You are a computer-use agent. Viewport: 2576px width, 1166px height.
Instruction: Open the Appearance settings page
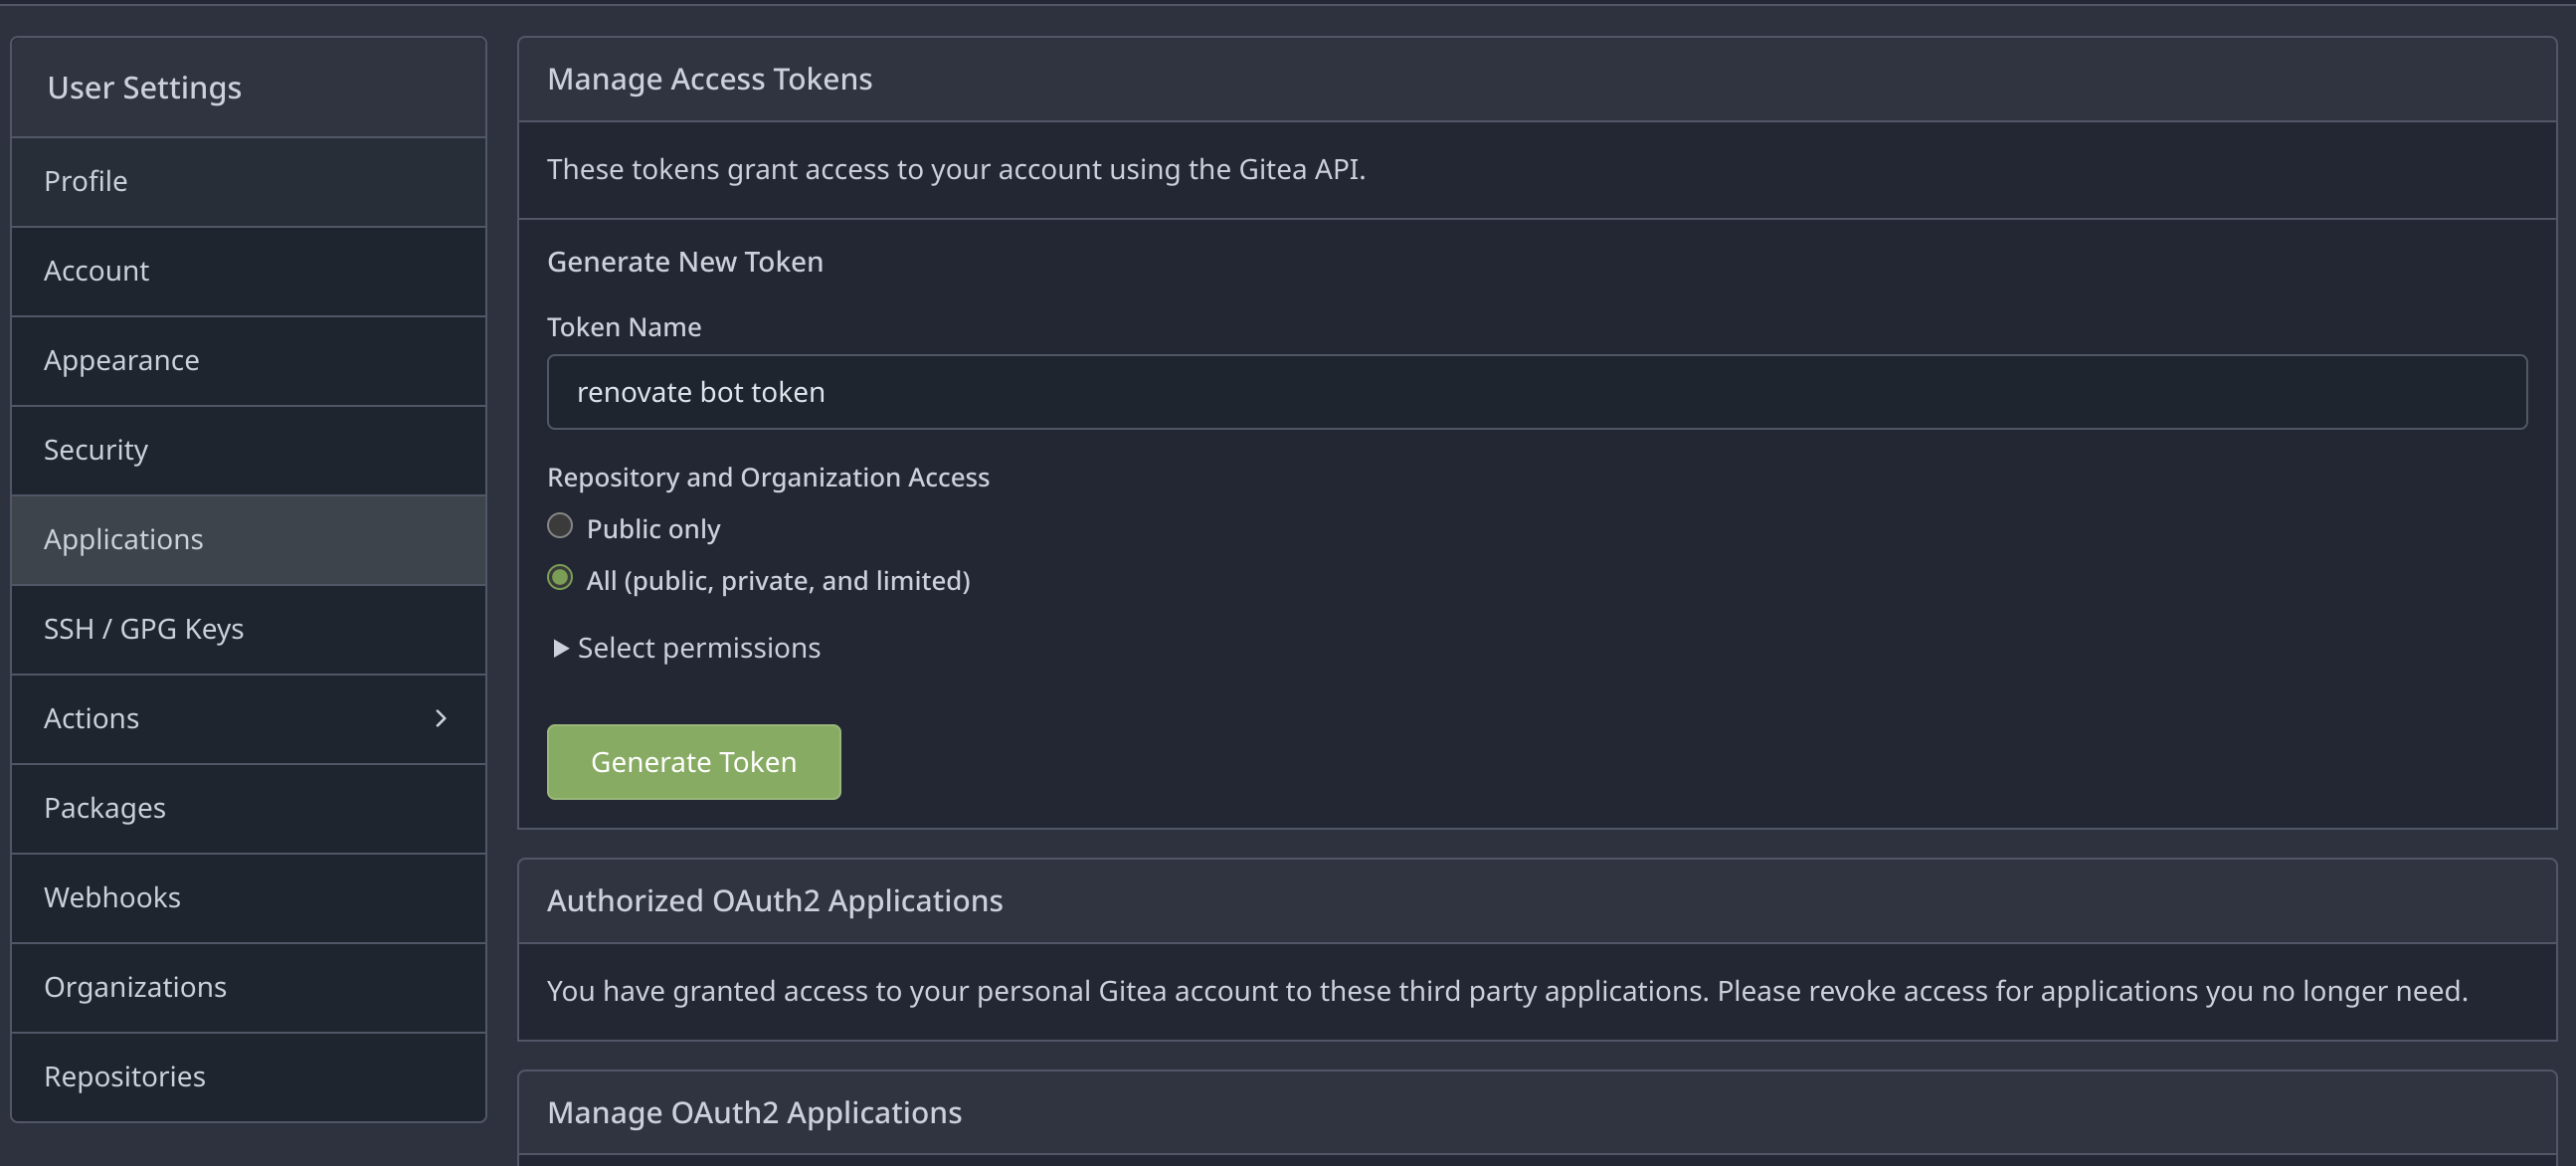pyautogui.click(x=121, y=360)
